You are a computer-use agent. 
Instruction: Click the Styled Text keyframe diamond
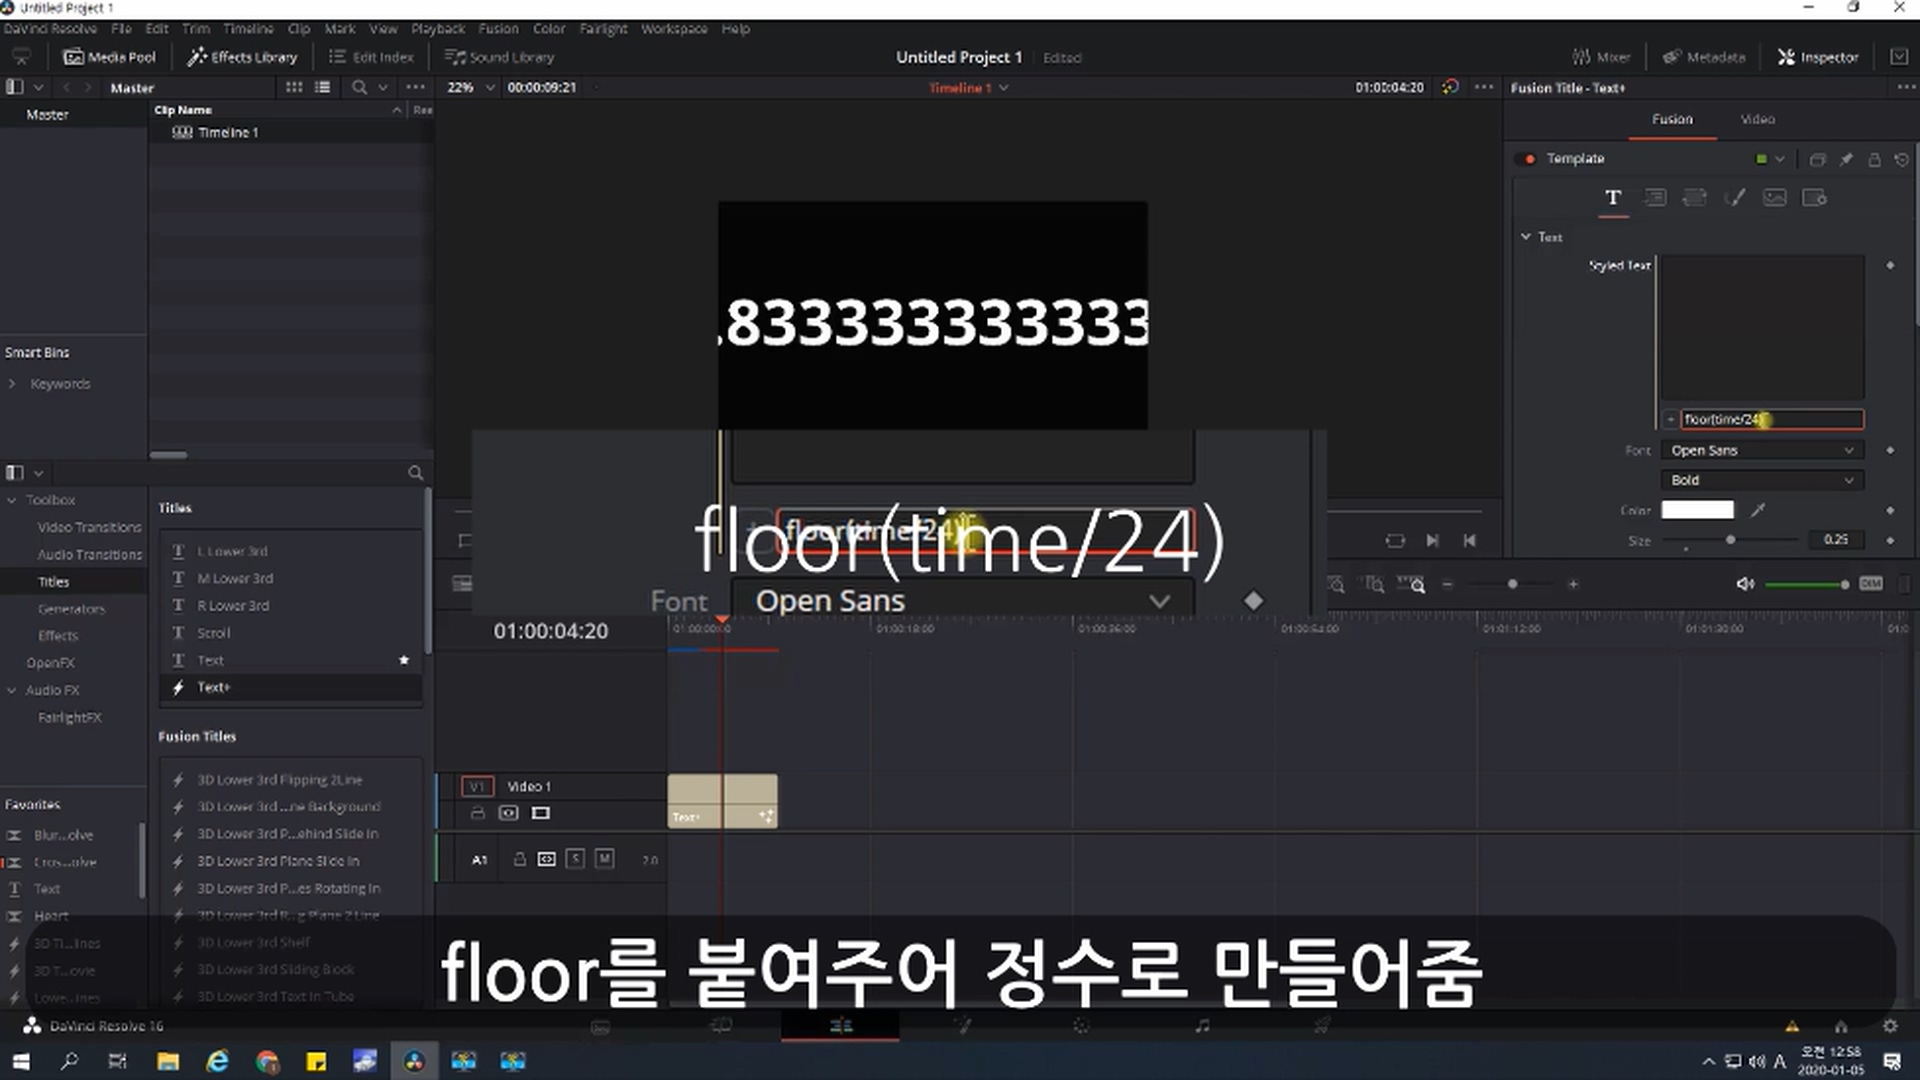pos(1890,266)
